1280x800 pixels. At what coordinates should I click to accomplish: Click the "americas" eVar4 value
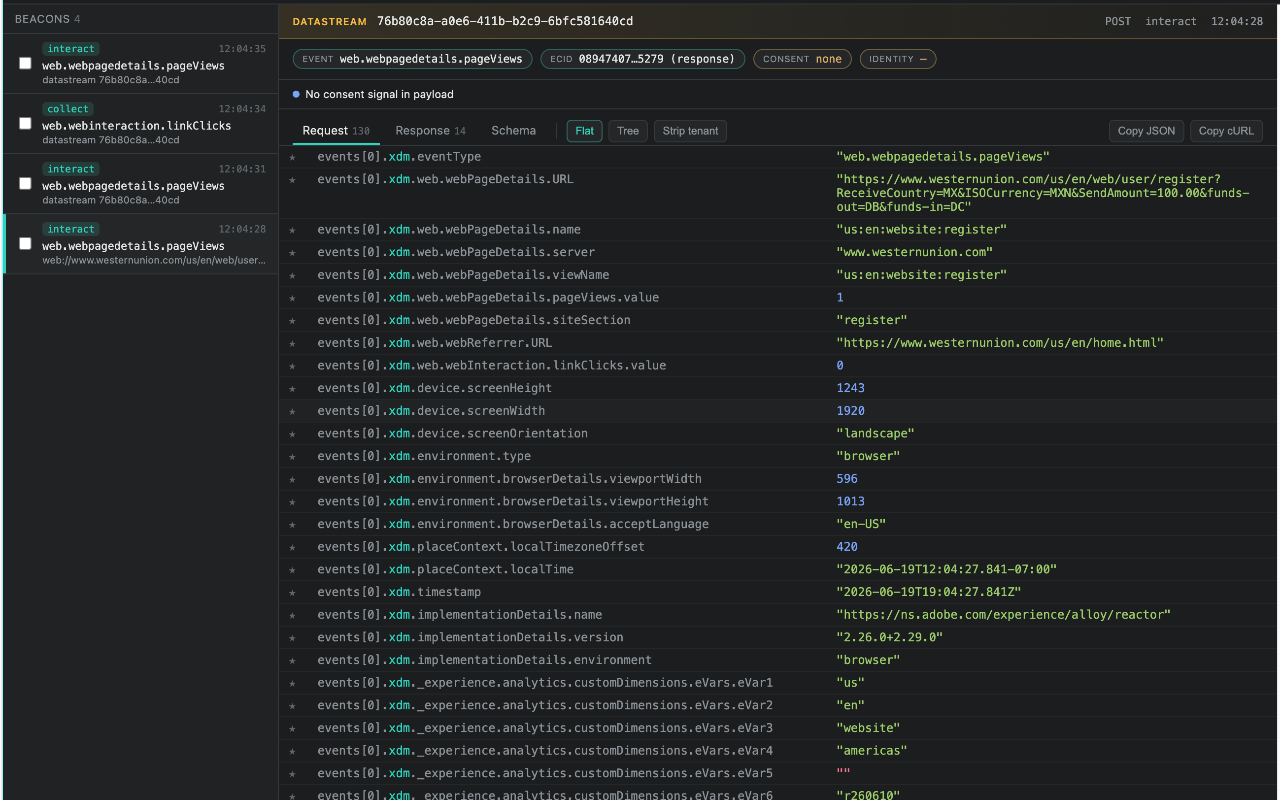pyautogui.click(x=871, y=751)
